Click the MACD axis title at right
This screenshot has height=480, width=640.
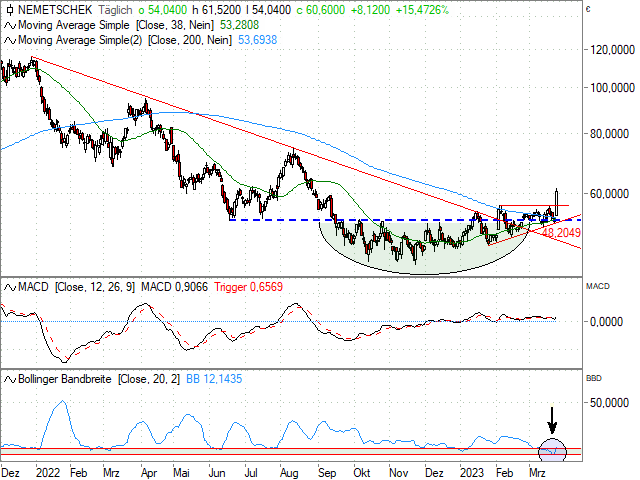tap(598, 287)
